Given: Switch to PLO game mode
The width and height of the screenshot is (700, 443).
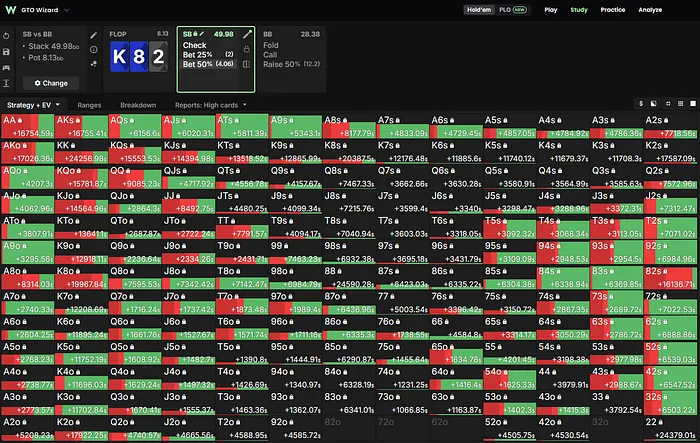Looking at the screenshot, I should (x=513, y=10).
